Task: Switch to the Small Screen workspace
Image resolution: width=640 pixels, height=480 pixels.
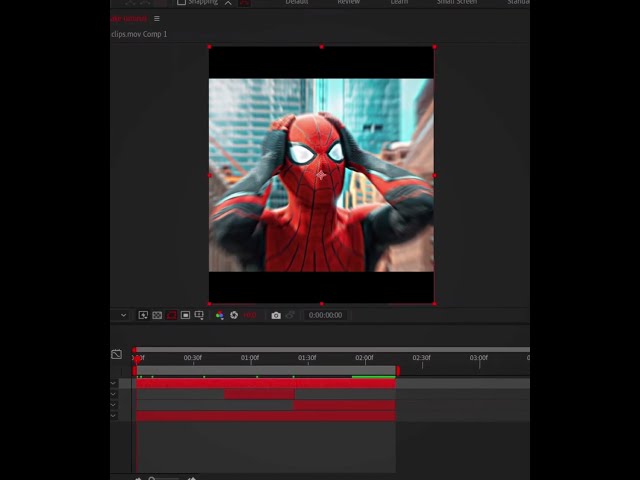Action: pos(457,2)
